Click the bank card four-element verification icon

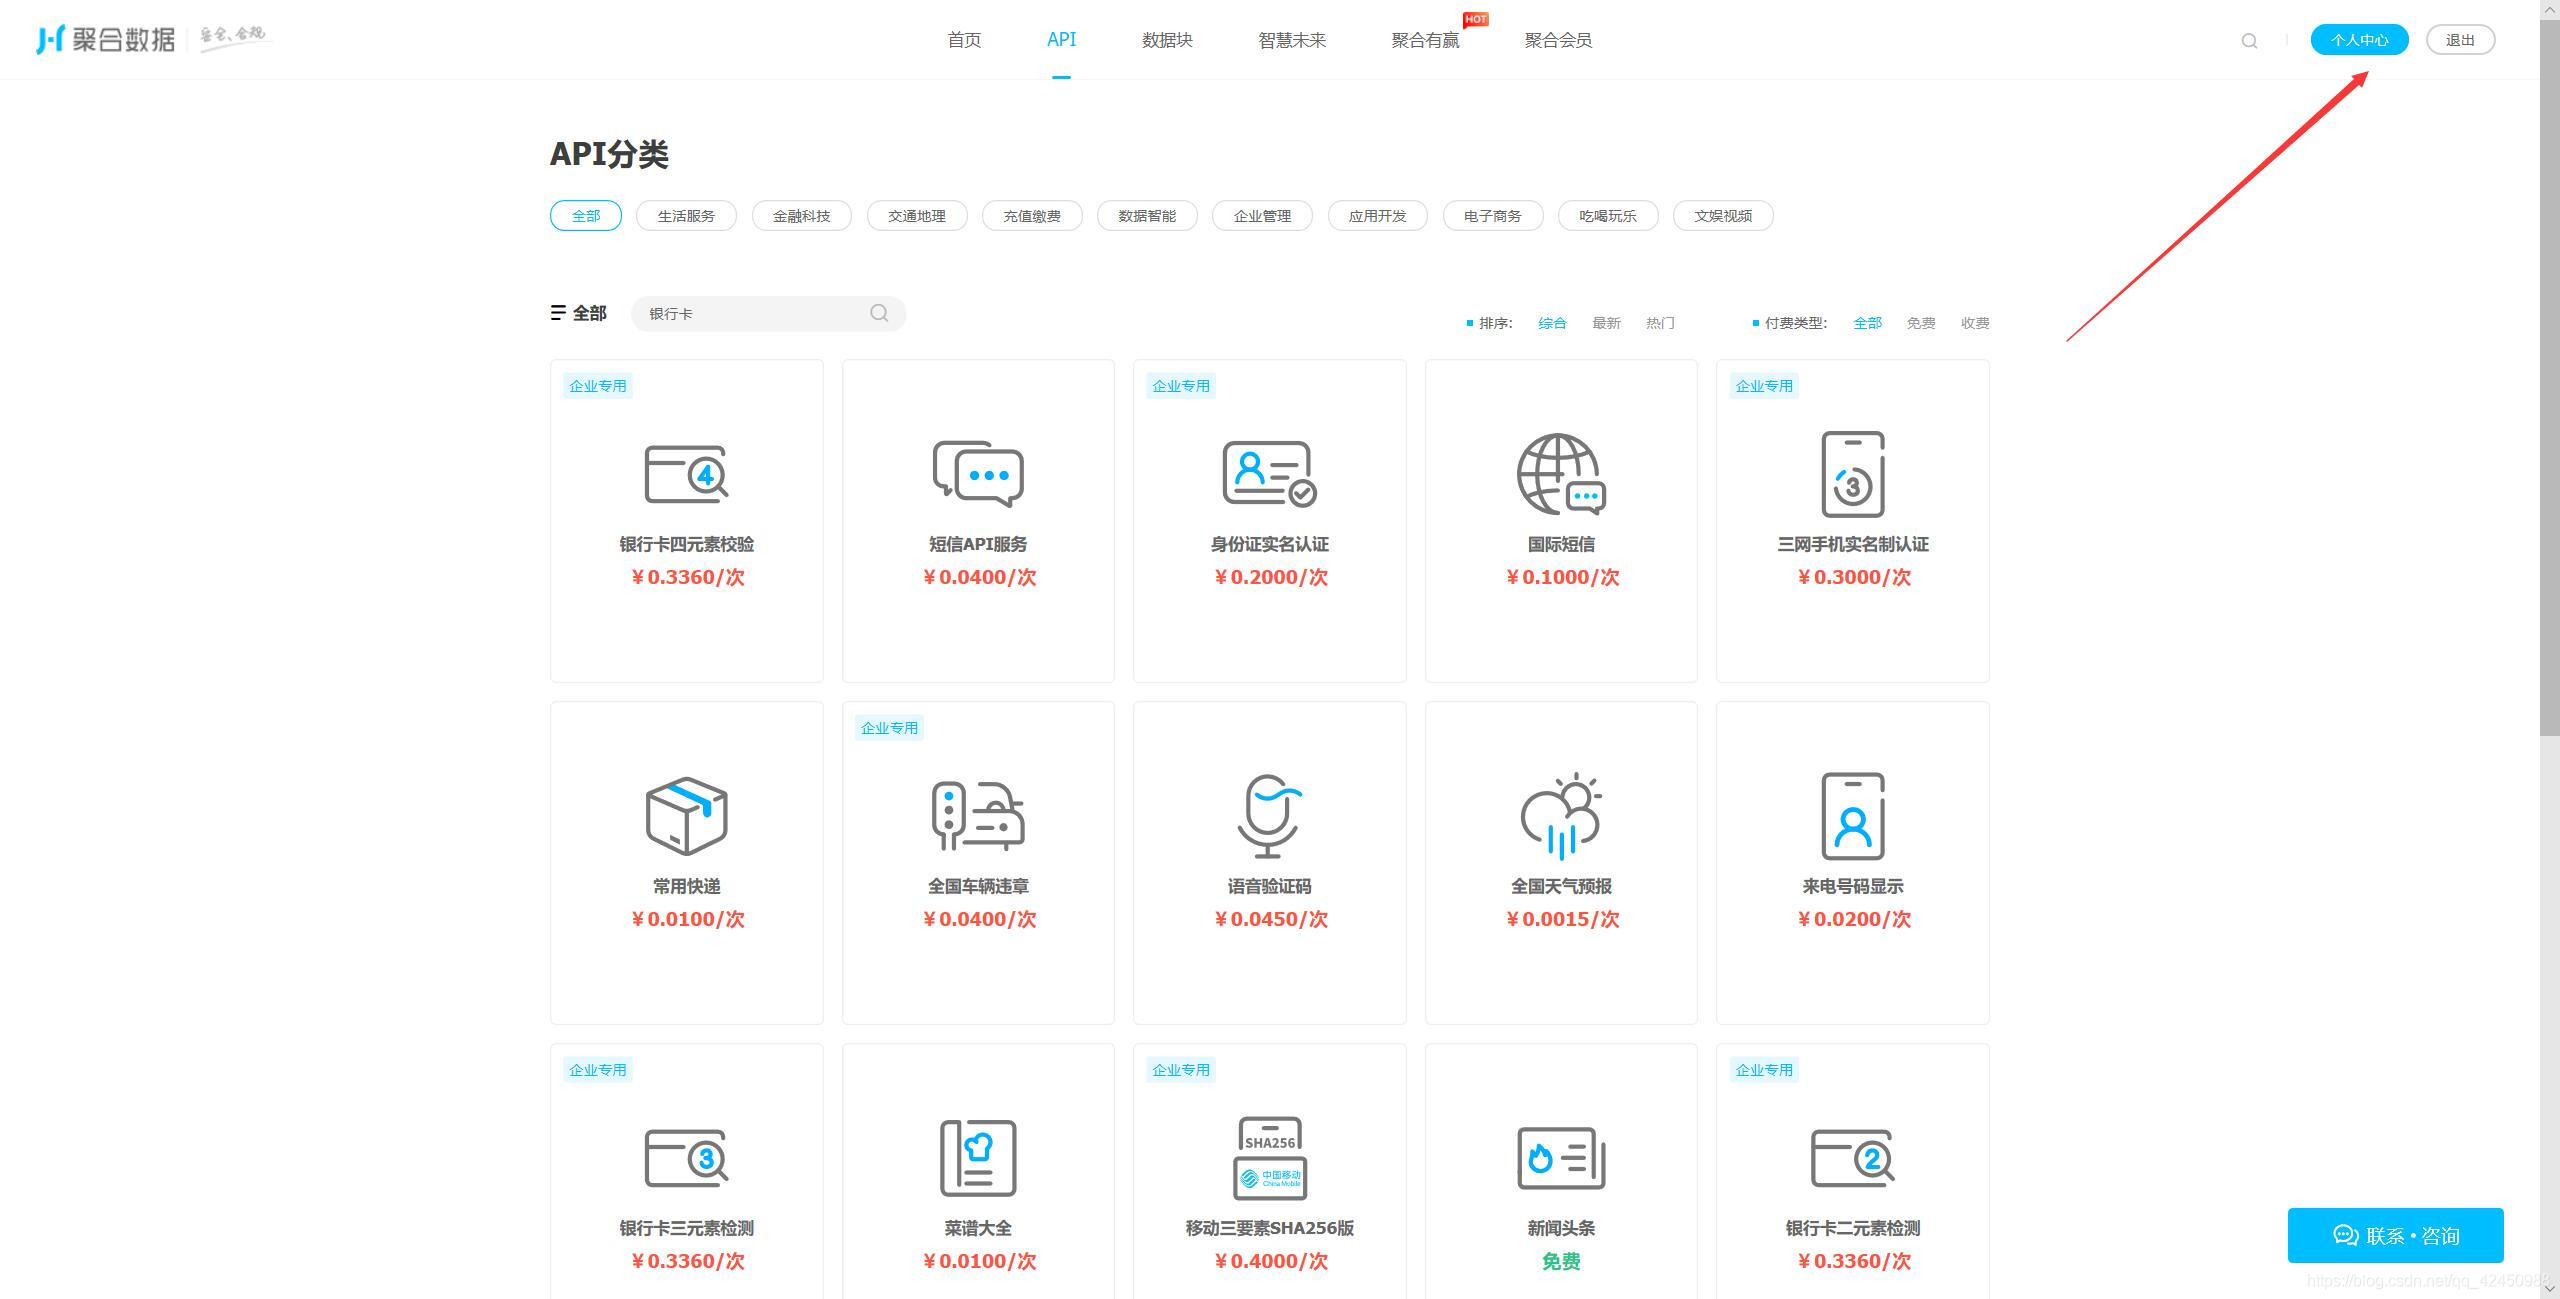pyautogui.click(x=686, y=474)
